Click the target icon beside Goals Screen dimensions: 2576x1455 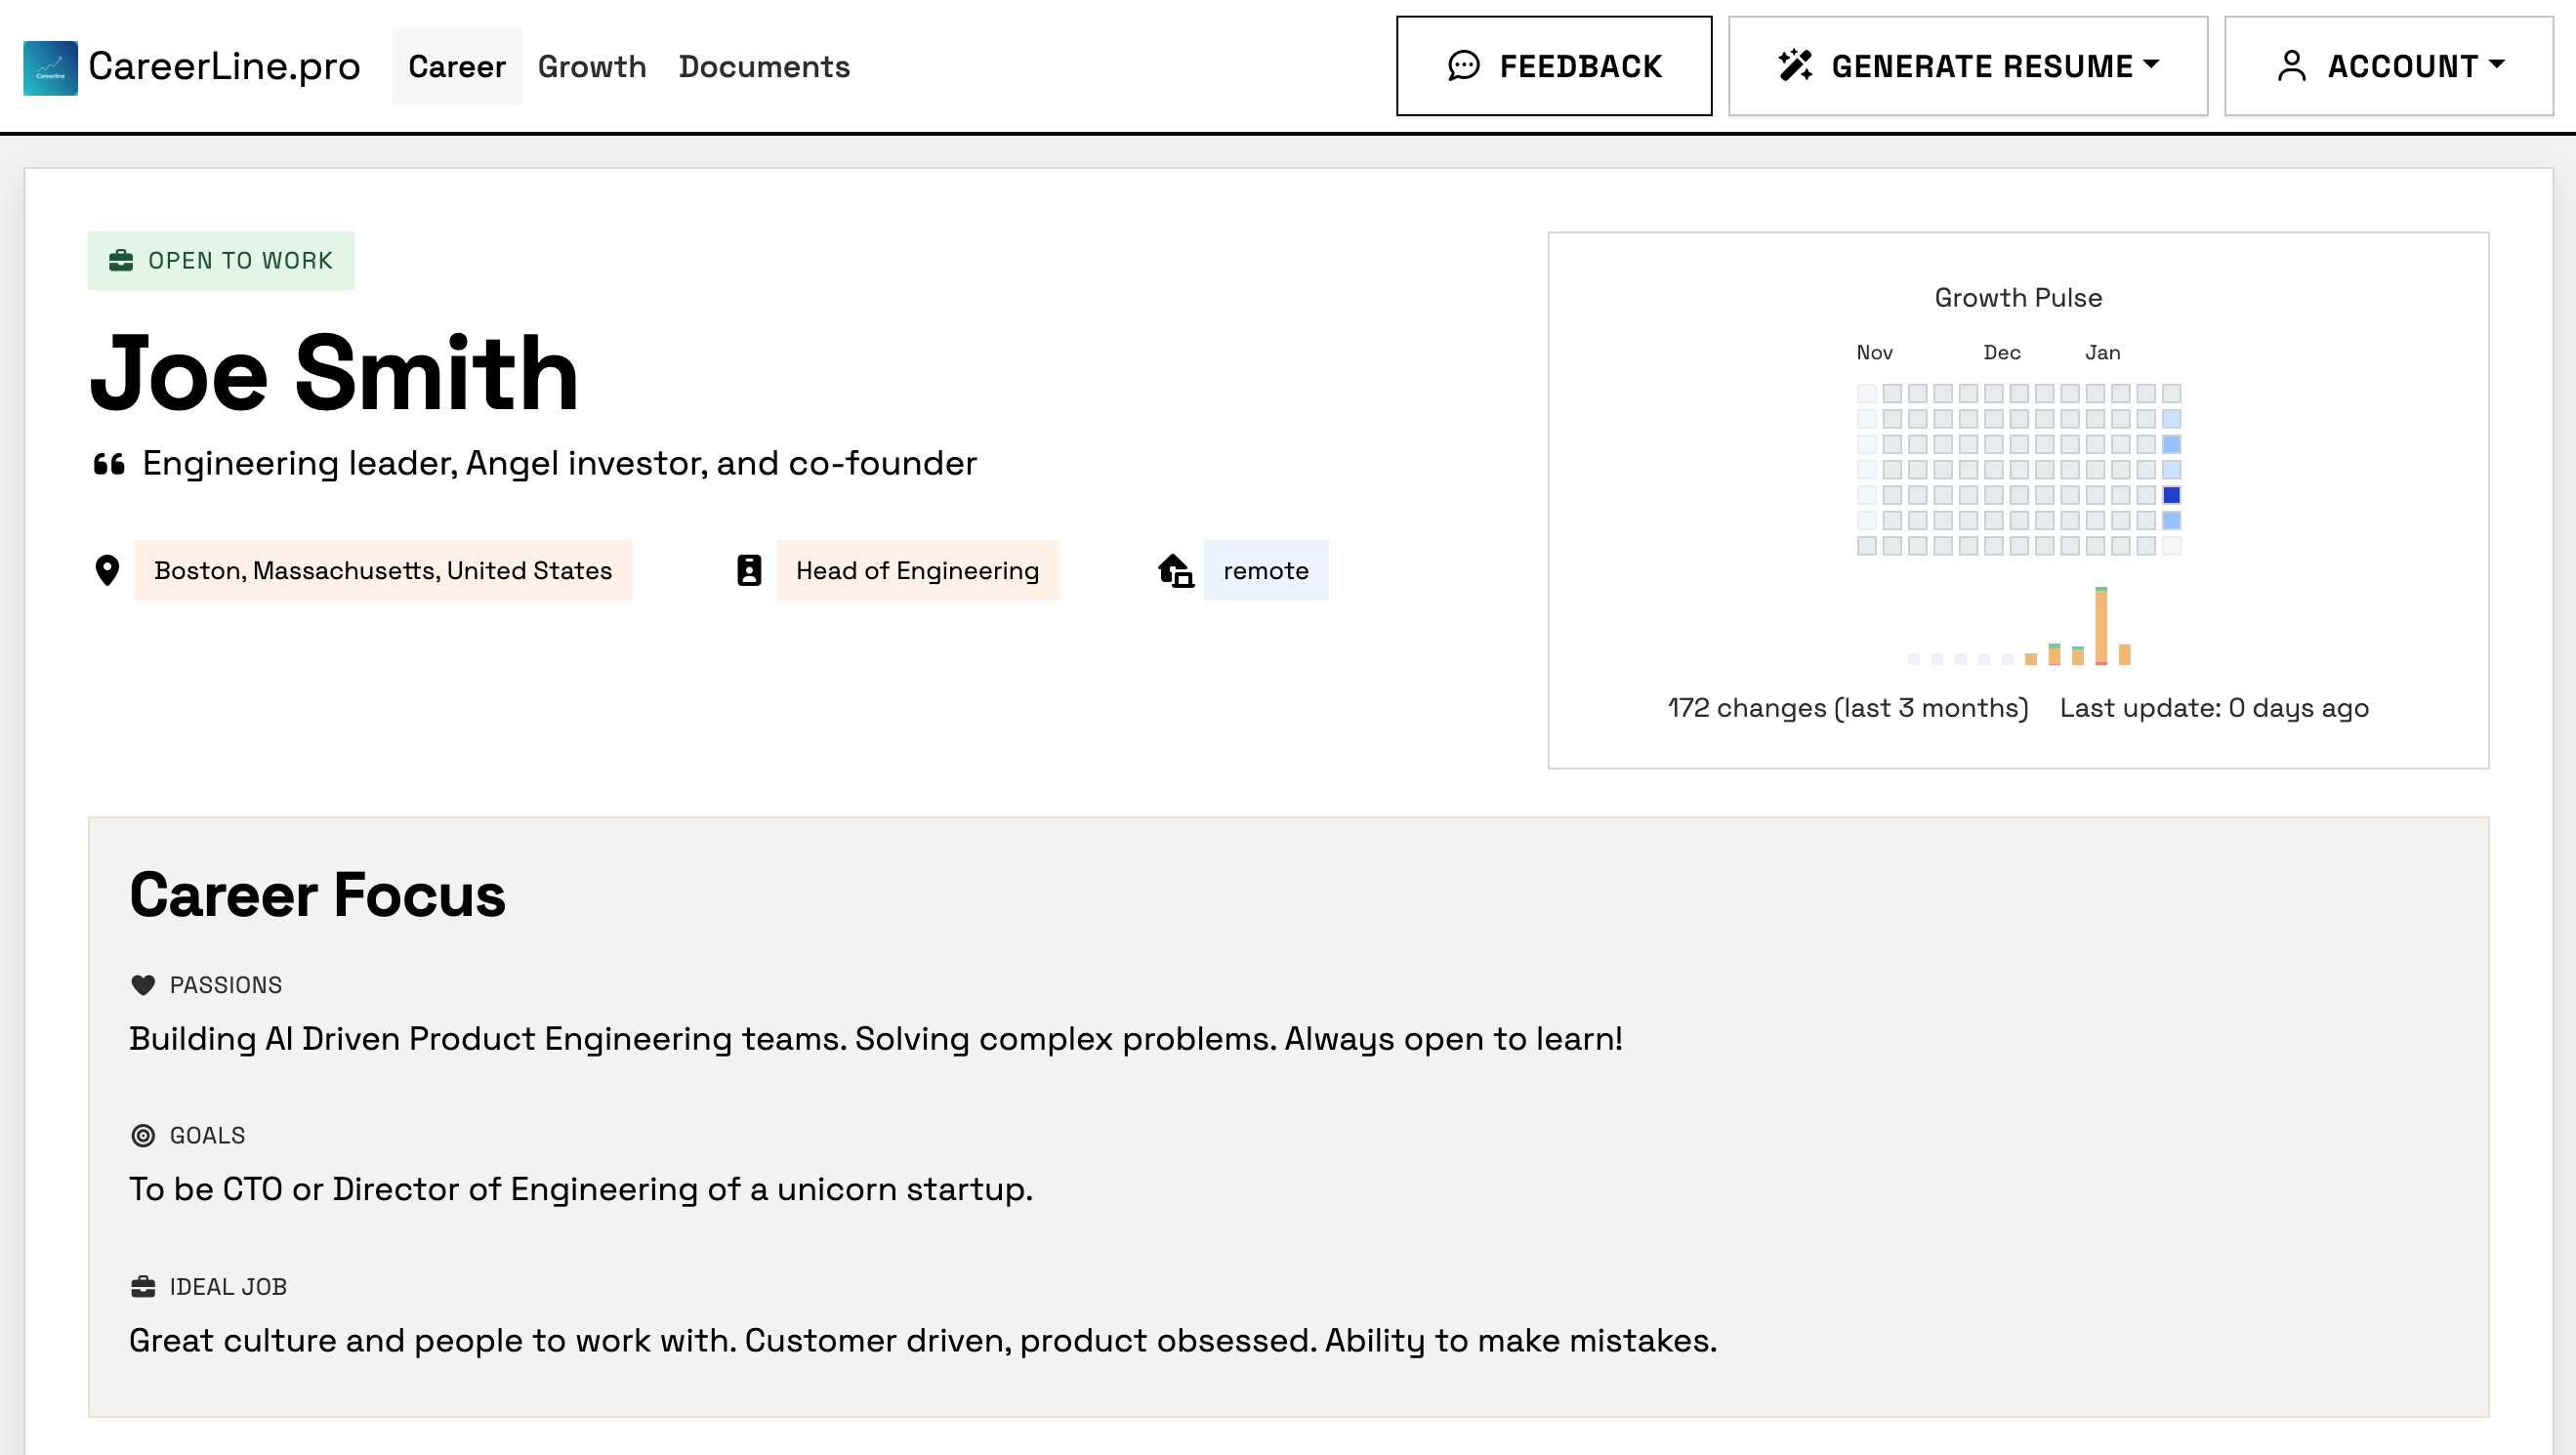[x=142, y=1135]
